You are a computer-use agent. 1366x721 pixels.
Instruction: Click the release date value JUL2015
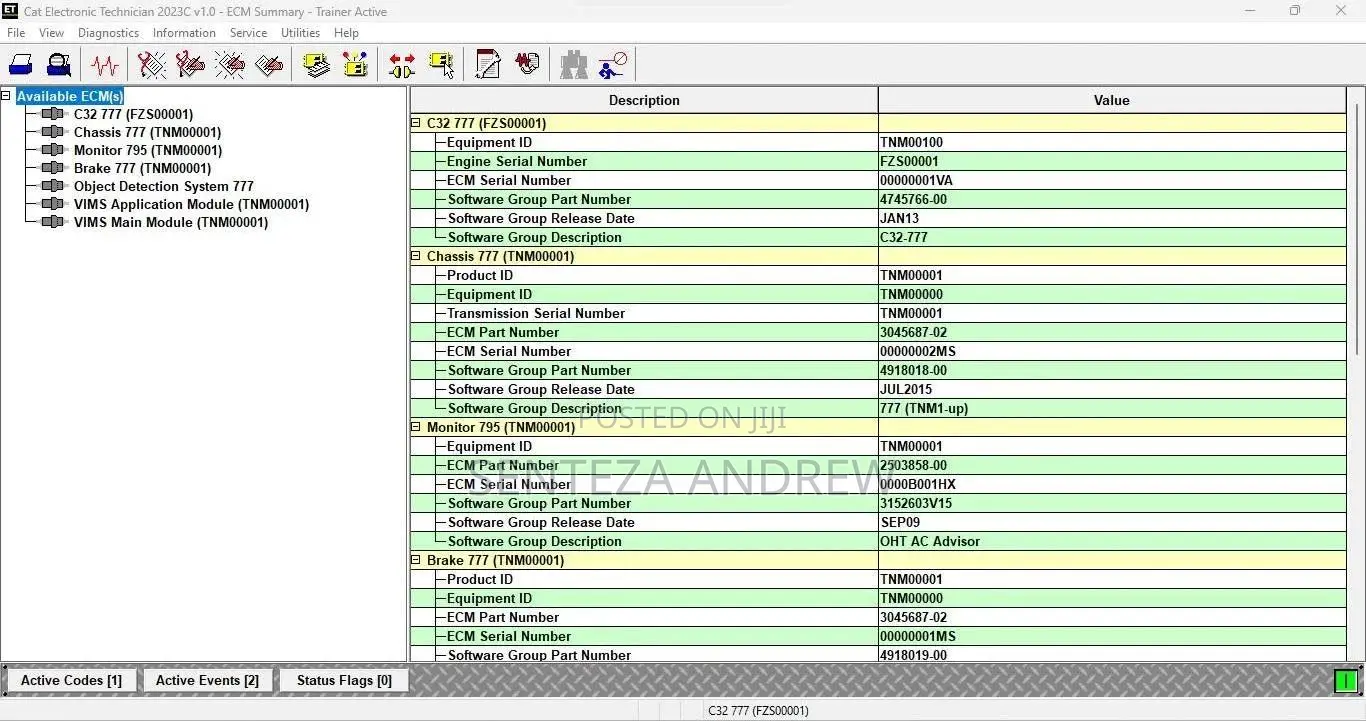pyautogui.click(x=907, y=389)
